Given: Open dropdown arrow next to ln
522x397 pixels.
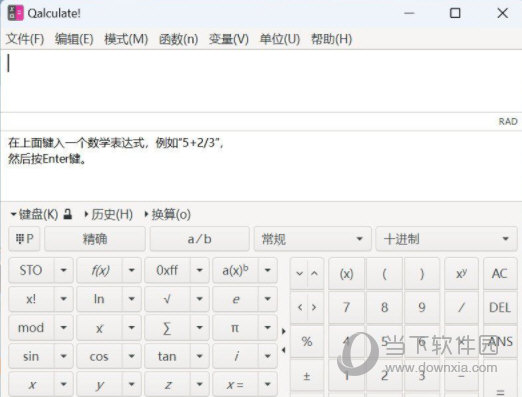Looking at the screenshot, I should tap(132, 299).
